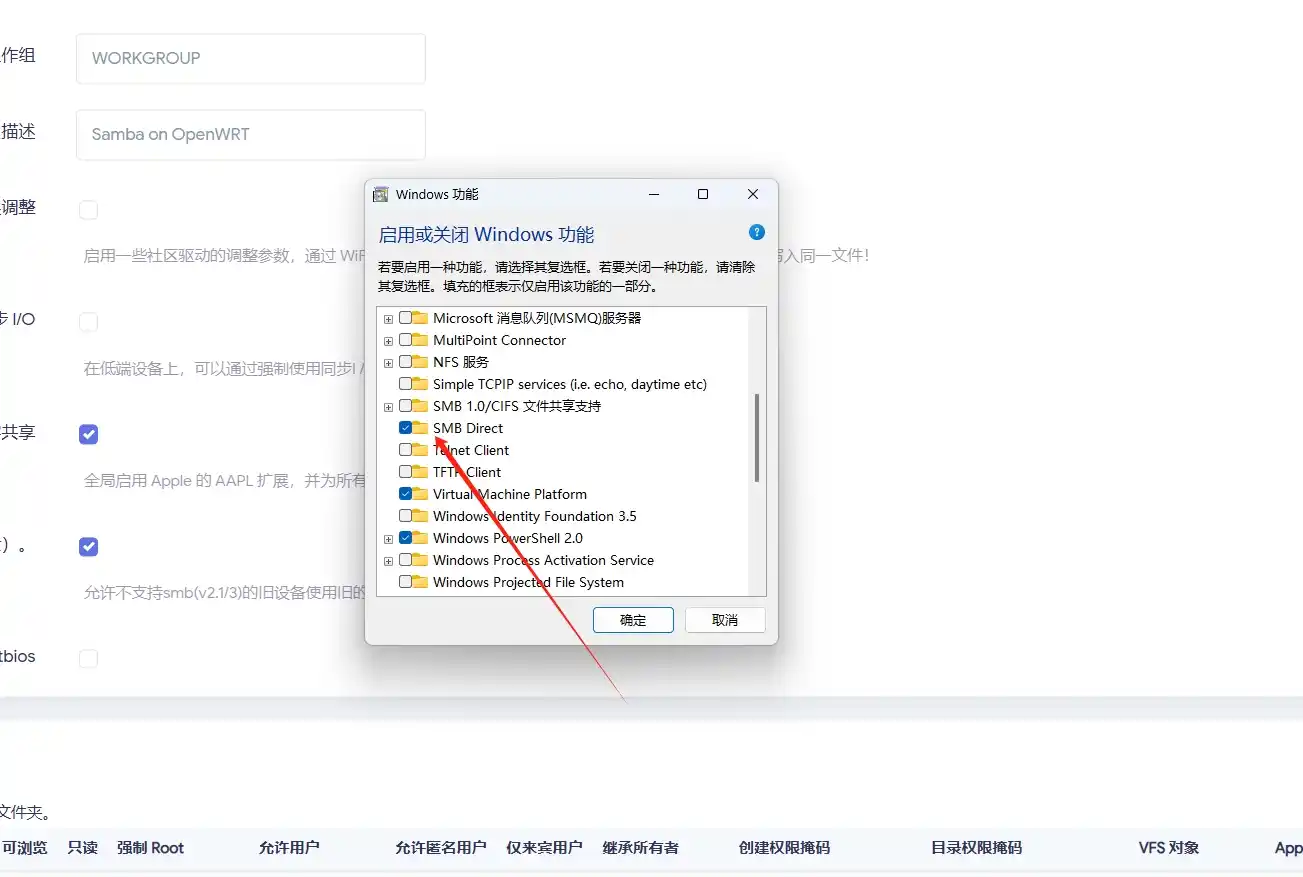
Task: Toggle the I/O row checkbox
Action: tap(89, 322)
